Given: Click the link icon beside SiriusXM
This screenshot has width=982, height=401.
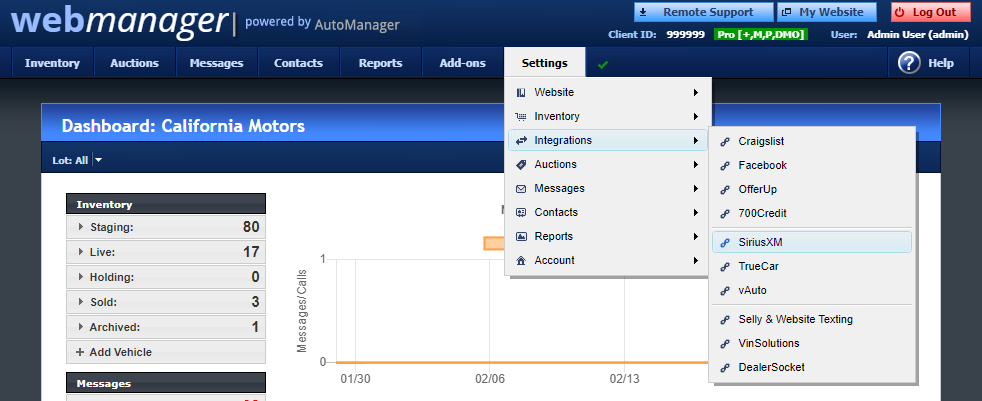Looking at the screenshot, I should [x=725, y=242].
